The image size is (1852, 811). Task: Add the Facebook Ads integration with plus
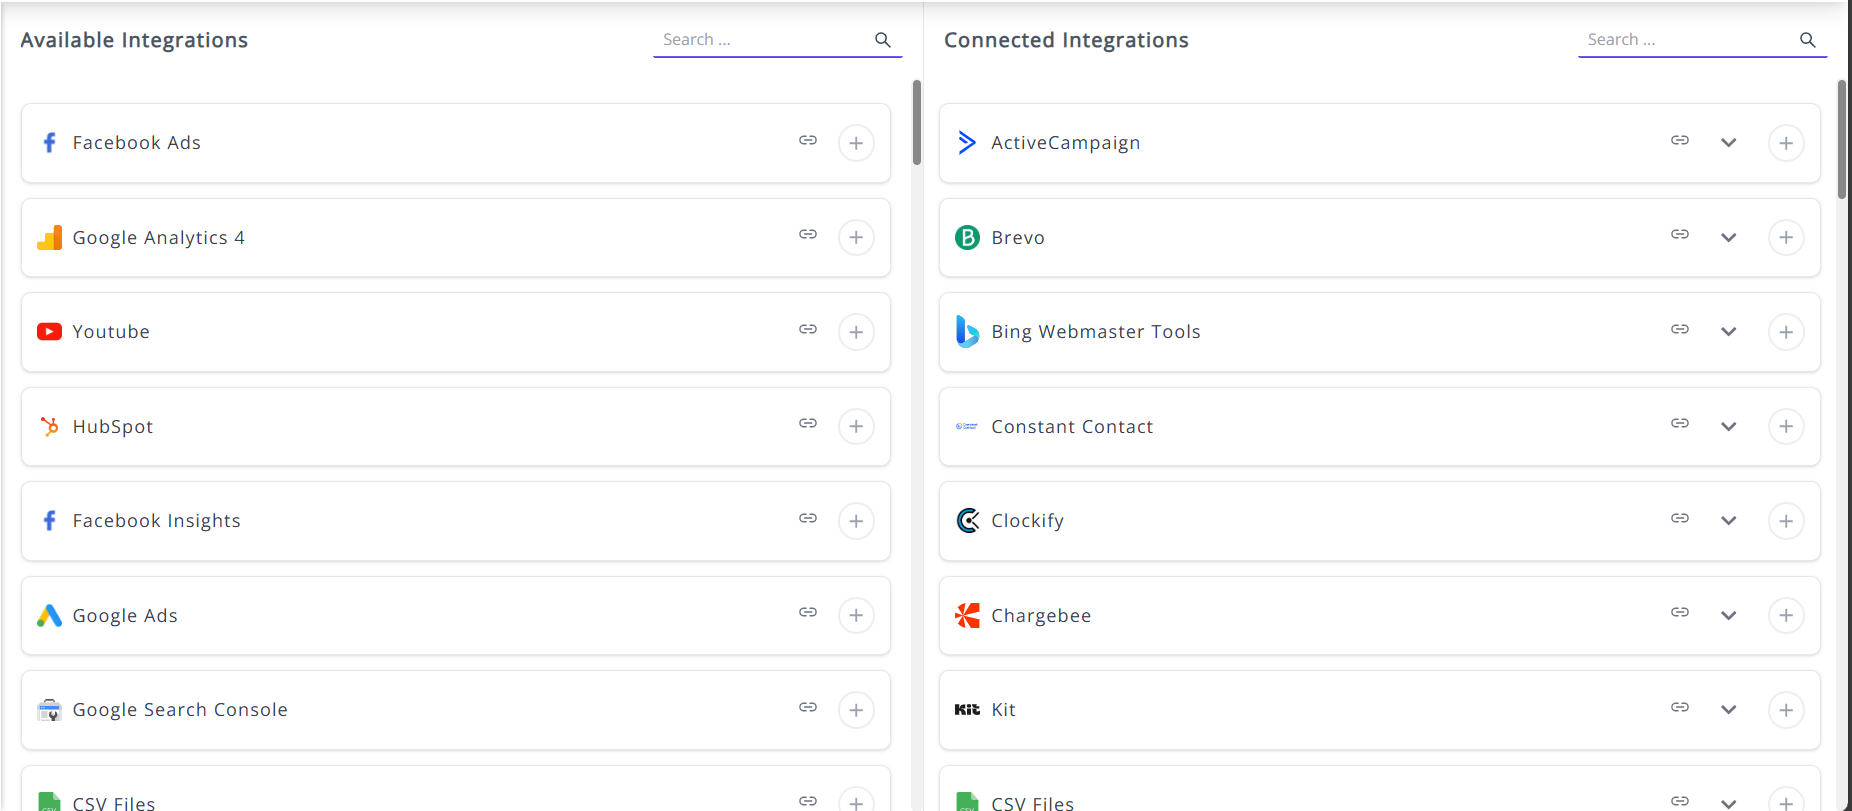[856, 143]
